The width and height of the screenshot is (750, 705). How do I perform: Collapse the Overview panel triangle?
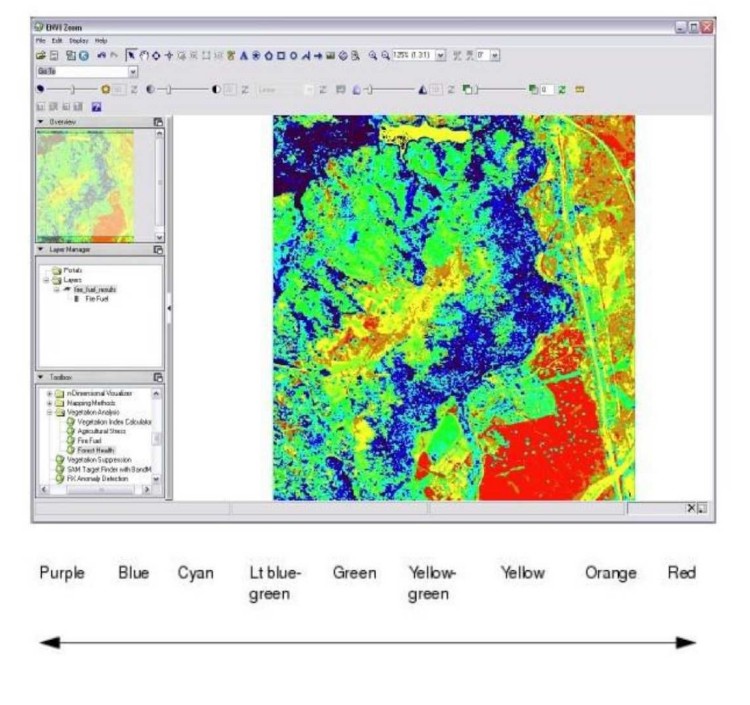point(41,122)
